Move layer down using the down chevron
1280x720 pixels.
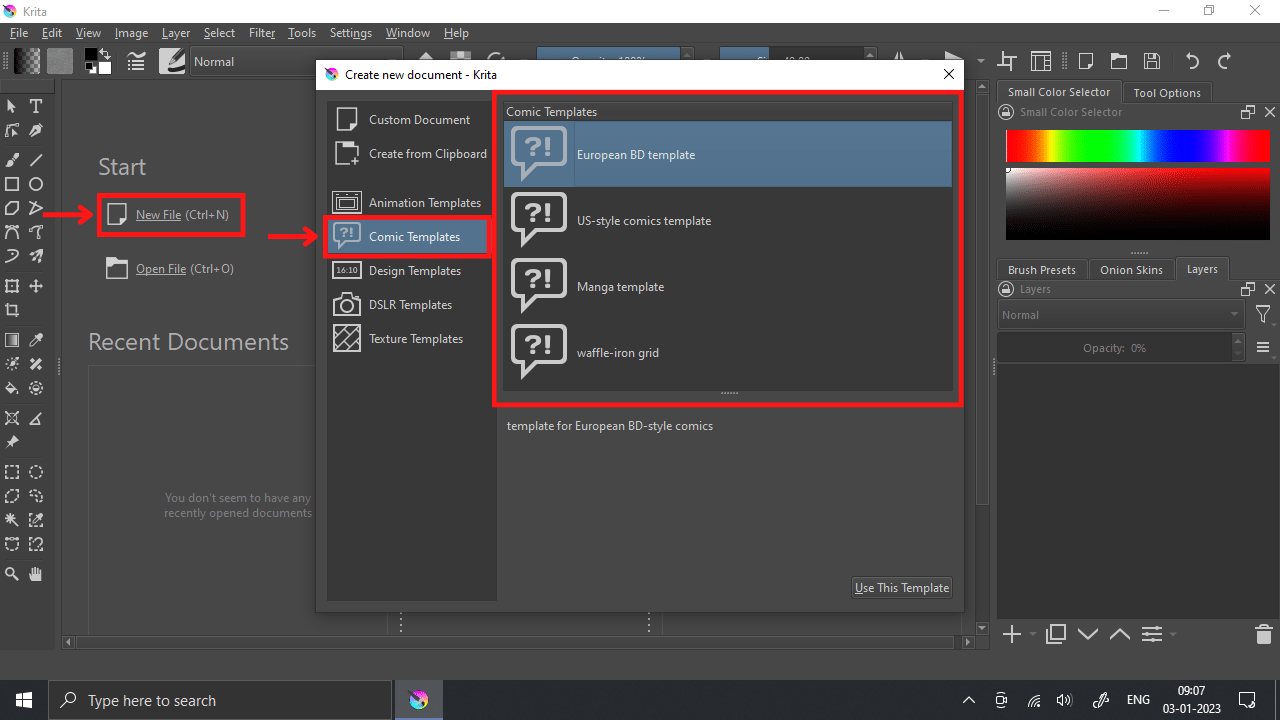click(1088, 634)
